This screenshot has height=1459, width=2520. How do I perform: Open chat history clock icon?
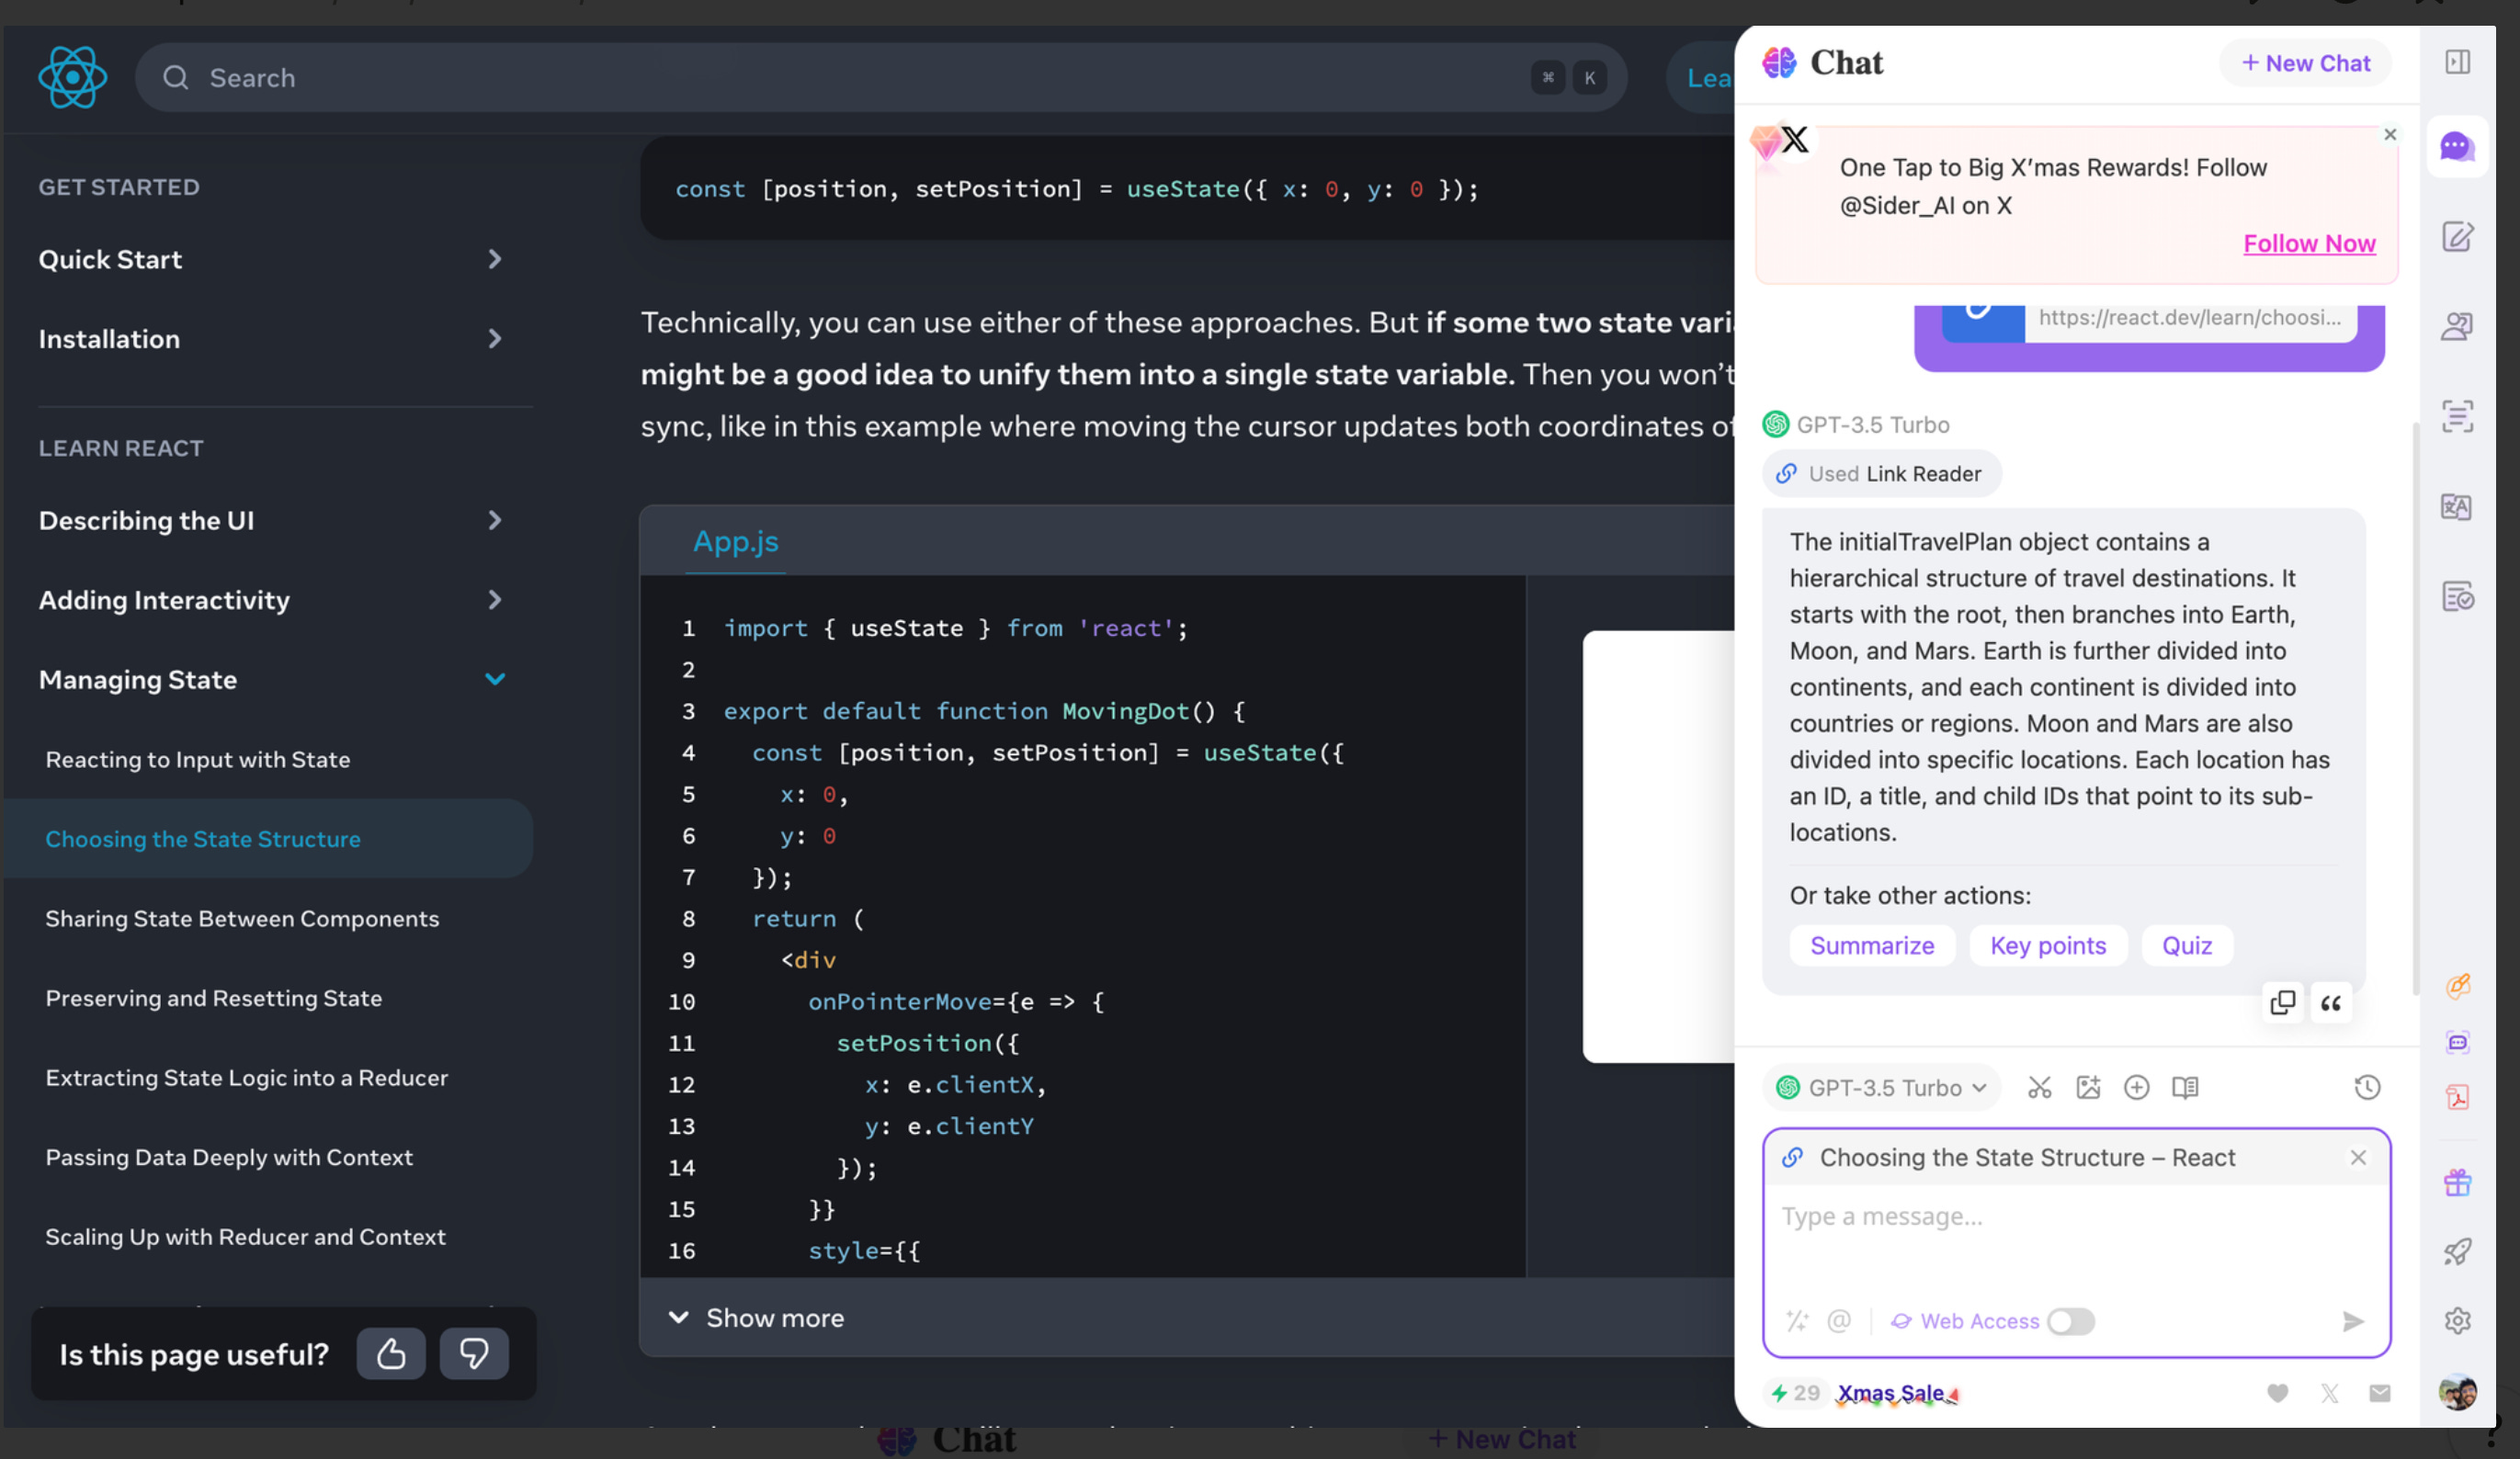pos(2366,1087)
